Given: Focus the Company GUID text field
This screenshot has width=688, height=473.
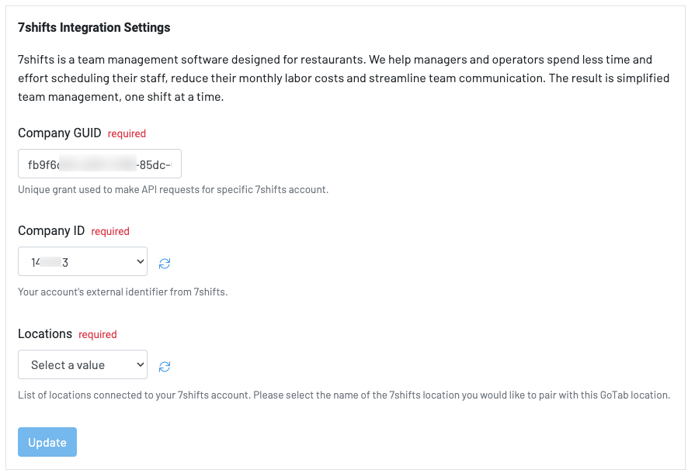Looking at the screenshot, I should (x=99, y=164).
